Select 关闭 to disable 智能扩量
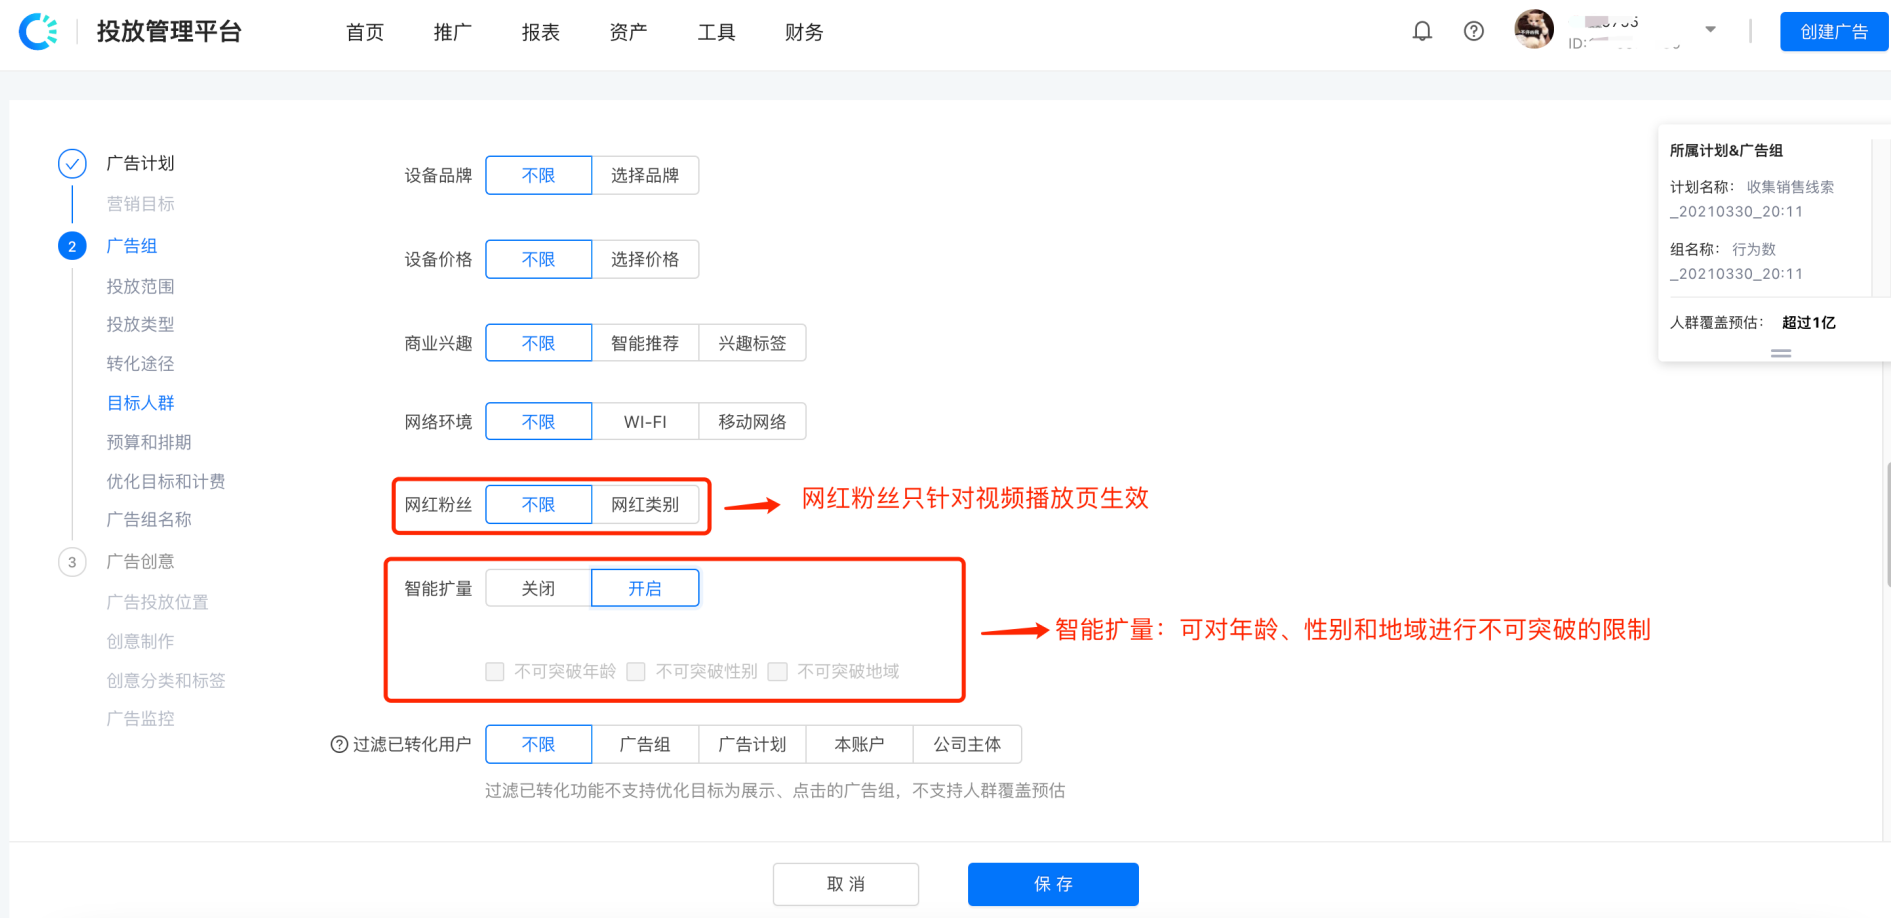Image resolution: width=1891 pixels, height=918 pixels. 537,588
